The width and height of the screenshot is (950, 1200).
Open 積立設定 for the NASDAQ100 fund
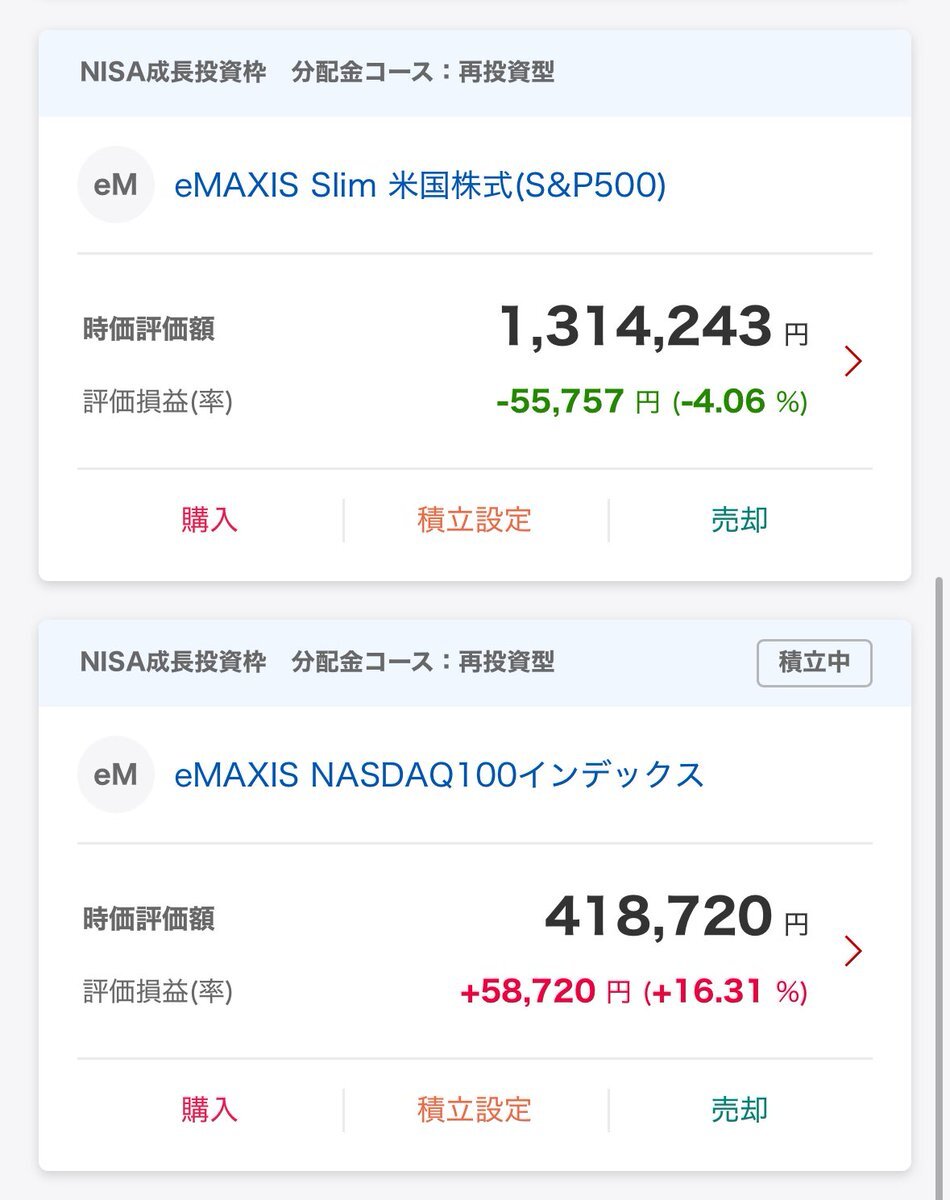(x=475, y=1109)
